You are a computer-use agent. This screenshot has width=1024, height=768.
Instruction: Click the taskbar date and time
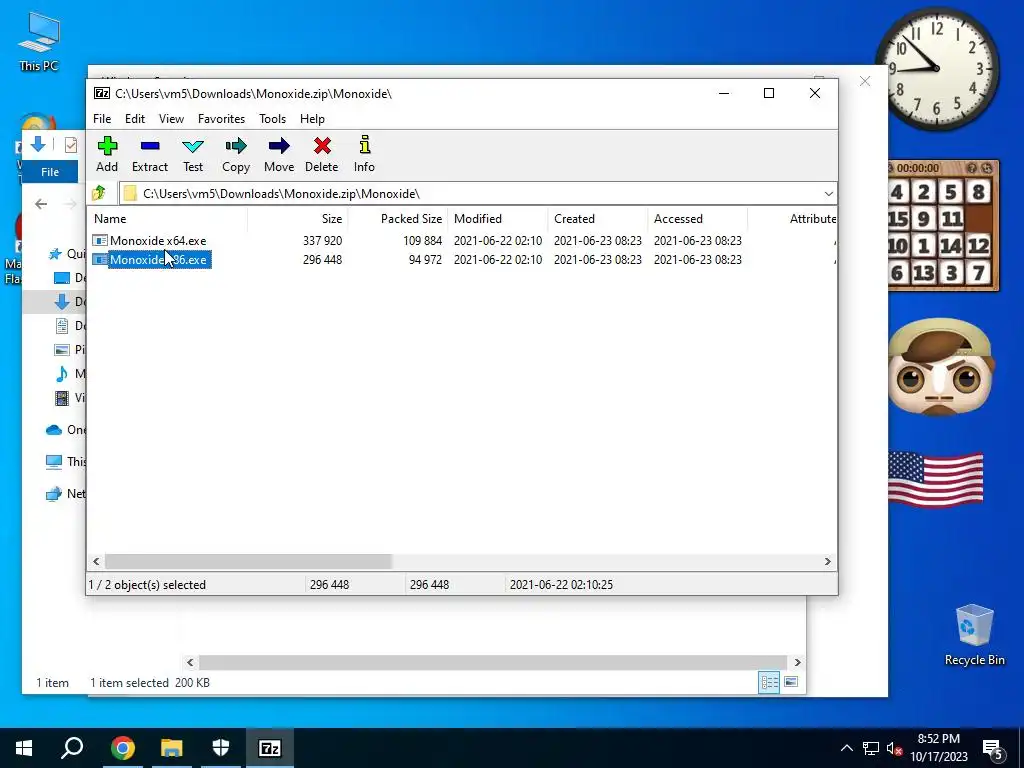point(938,748)
